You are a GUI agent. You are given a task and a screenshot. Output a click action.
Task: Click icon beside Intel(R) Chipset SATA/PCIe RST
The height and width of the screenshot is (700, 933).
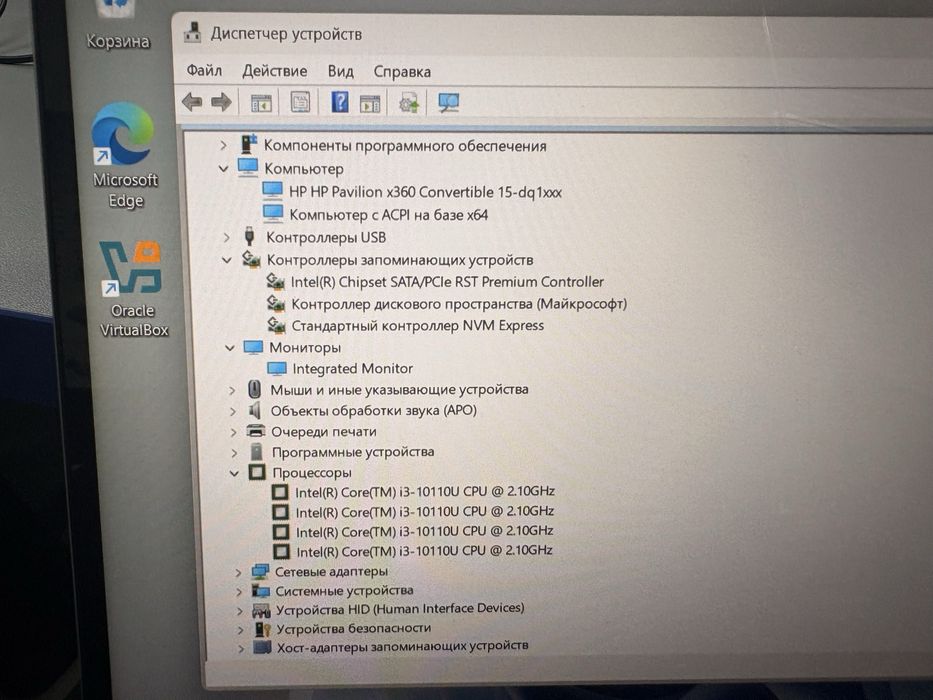point(275,281)
